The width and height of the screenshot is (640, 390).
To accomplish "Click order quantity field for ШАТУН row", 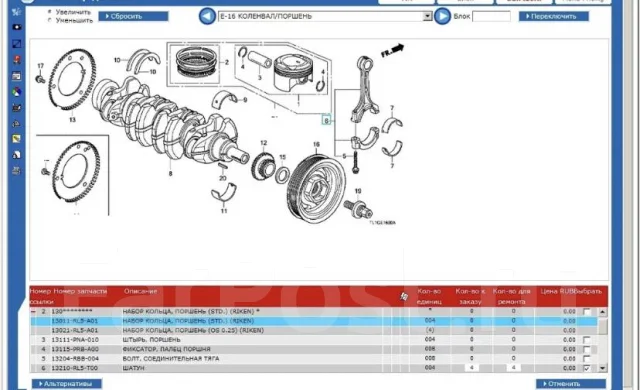I will click(471, 368).
